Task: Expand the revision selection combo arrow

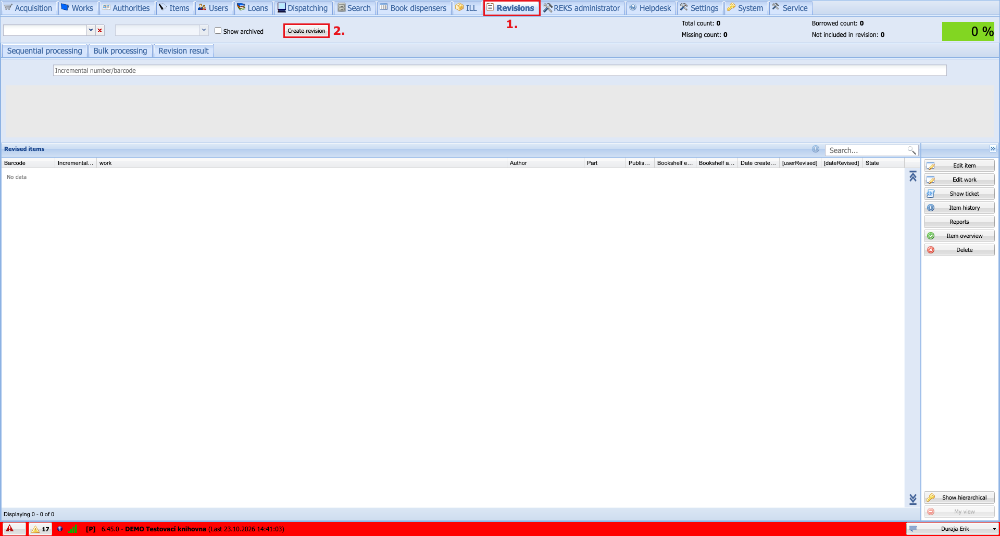Action: pos(91,31)
